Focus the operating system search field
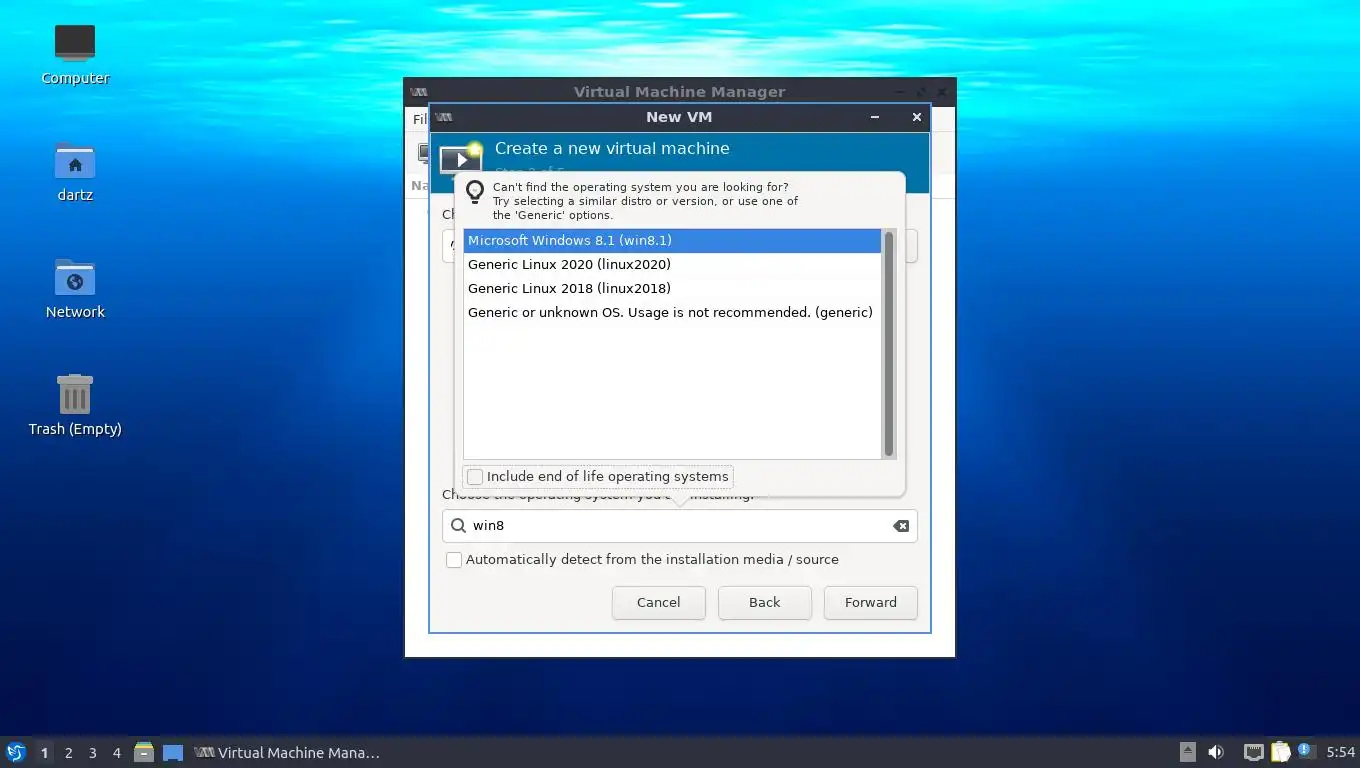Screen dimensions: 1360x768 point(680,526)
